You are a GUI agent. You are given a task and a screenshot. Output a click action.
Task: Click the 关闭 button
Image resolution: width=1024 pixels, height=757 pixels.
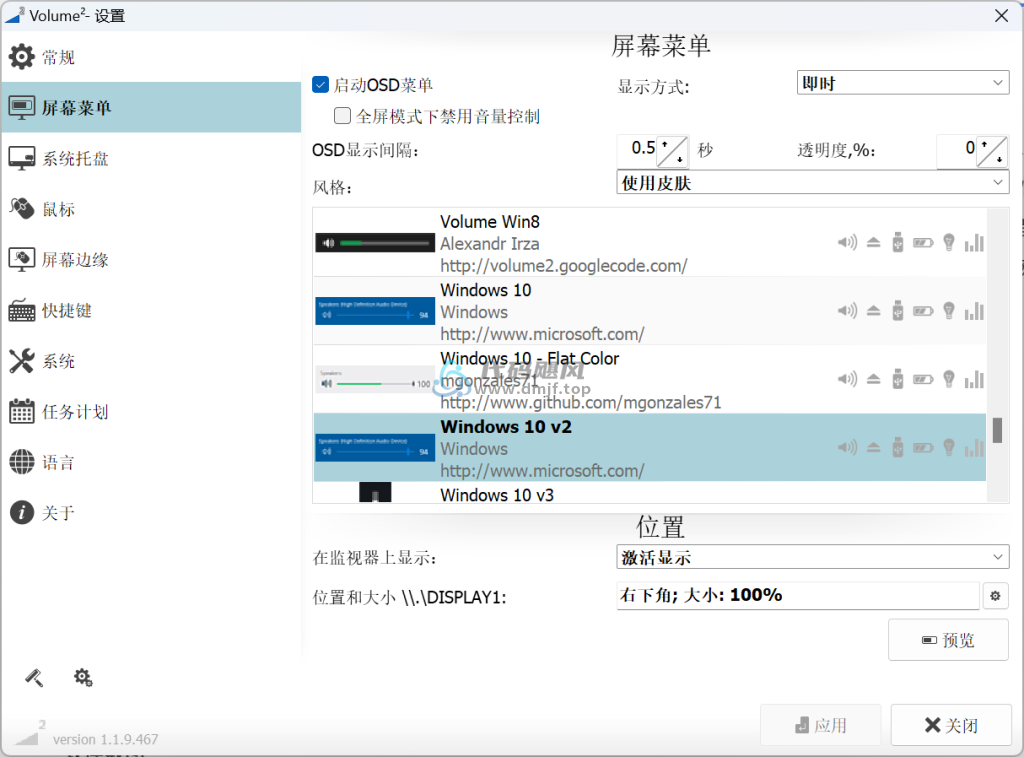click(x=951, y=725)
